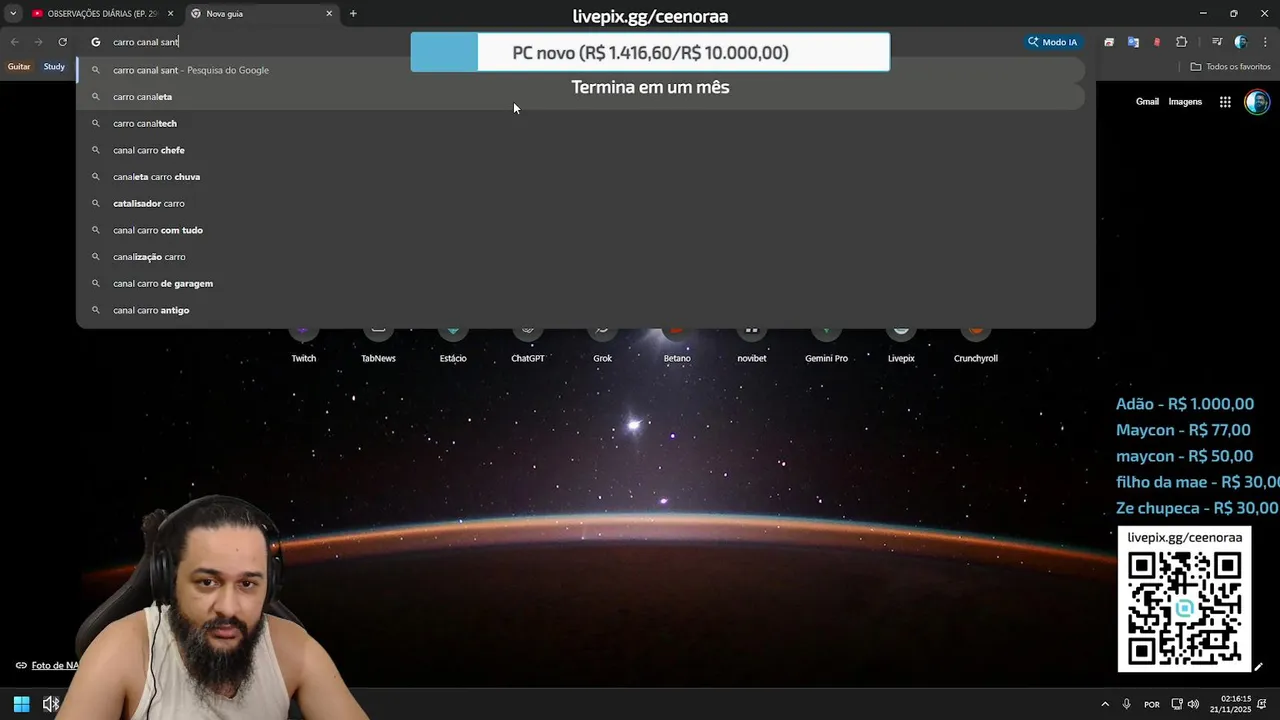Image resolution: width=1280 pixels, height=720 pixels.
Task: Open the Google apps grid
Action: [x=1225, y=102]
